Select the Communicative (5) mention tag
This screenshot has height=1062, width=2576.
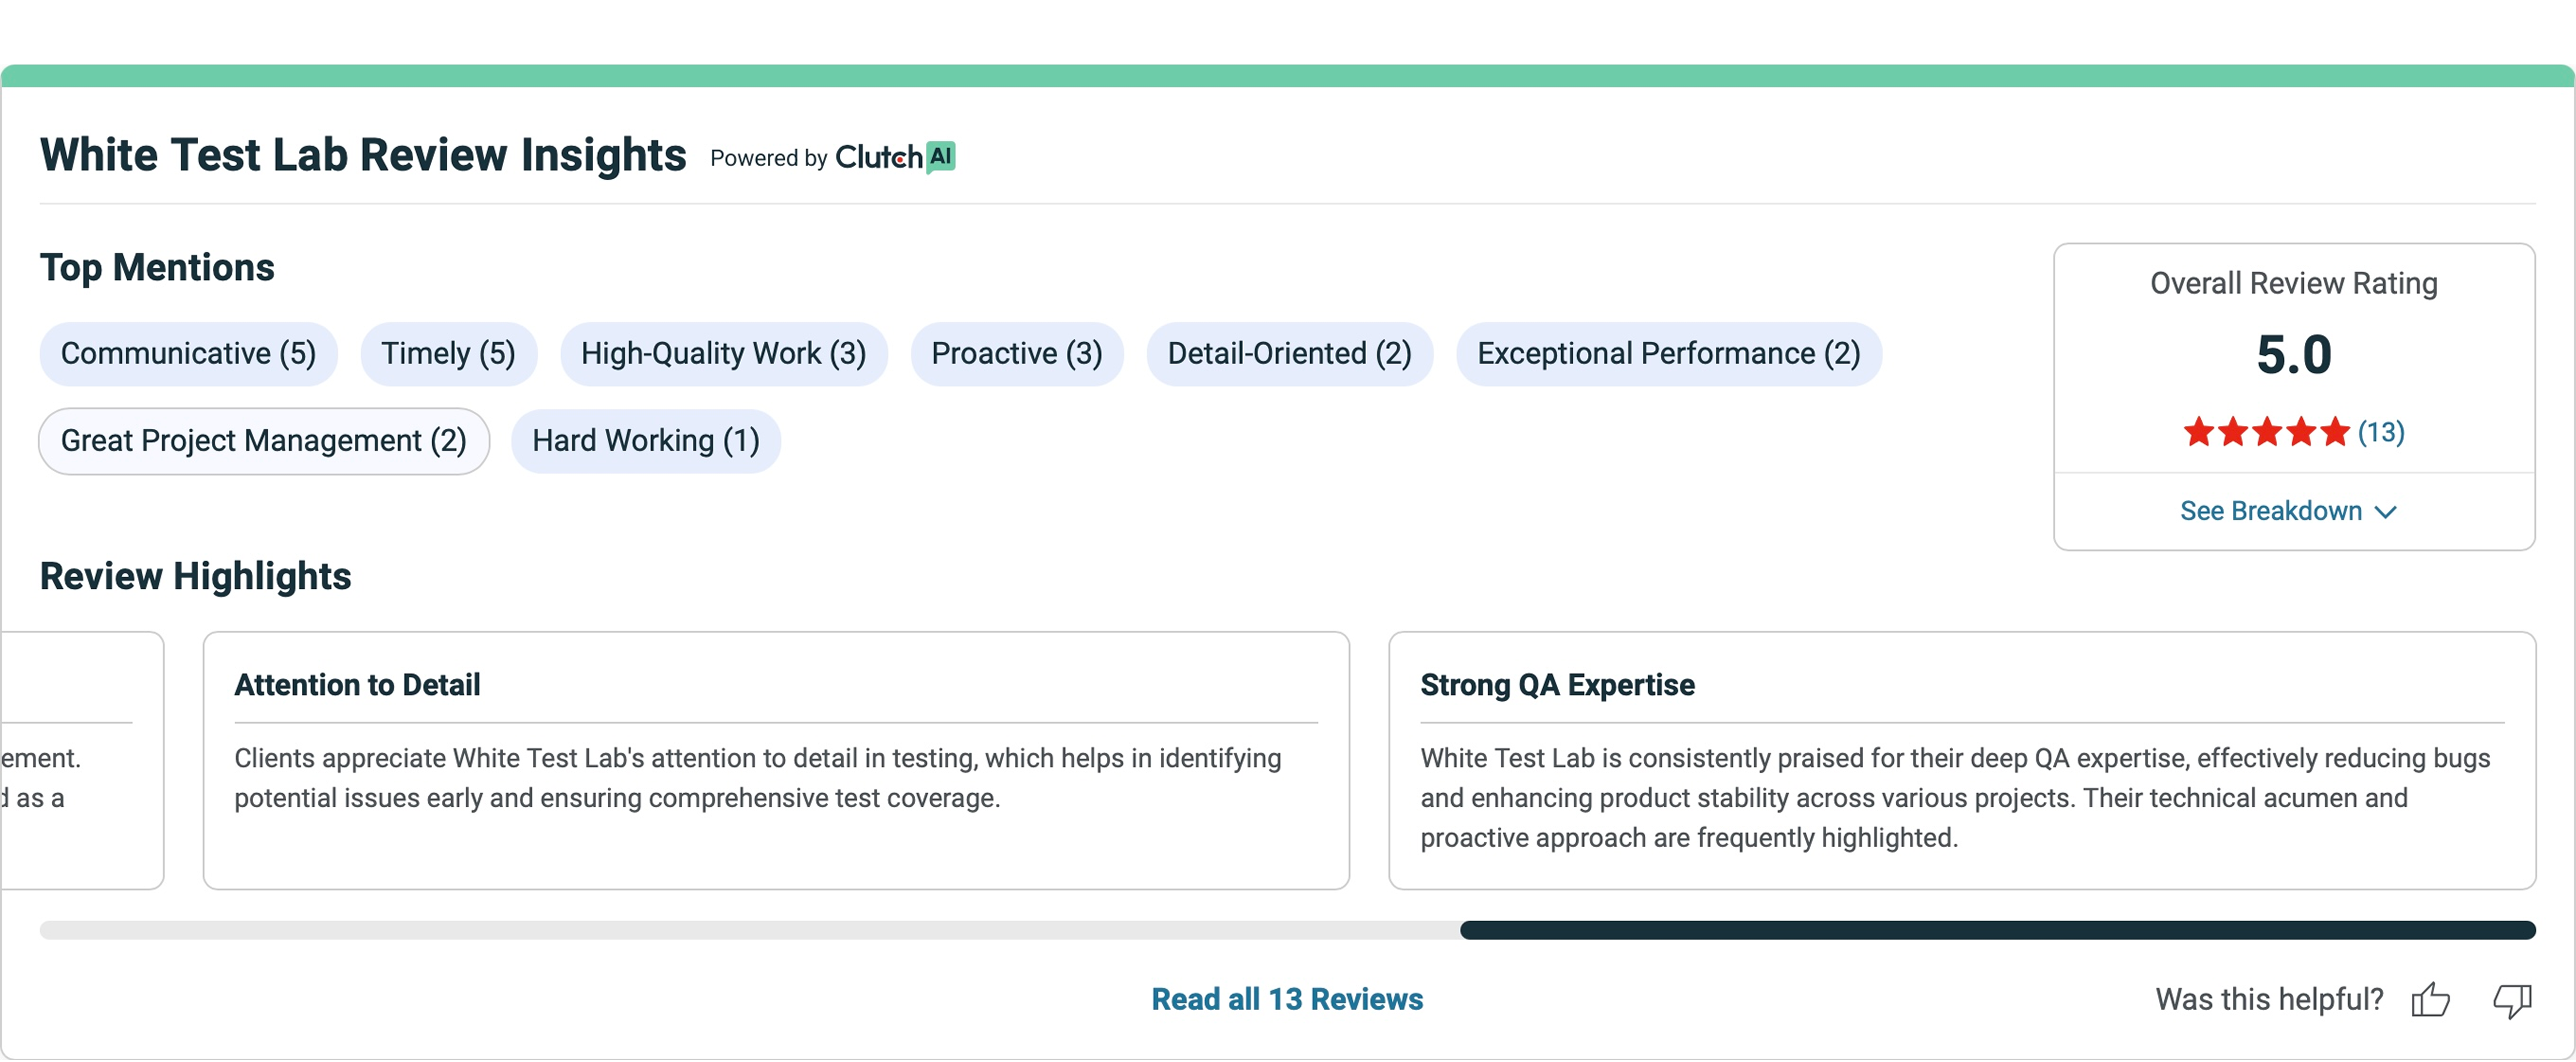(x=188, y=354)
